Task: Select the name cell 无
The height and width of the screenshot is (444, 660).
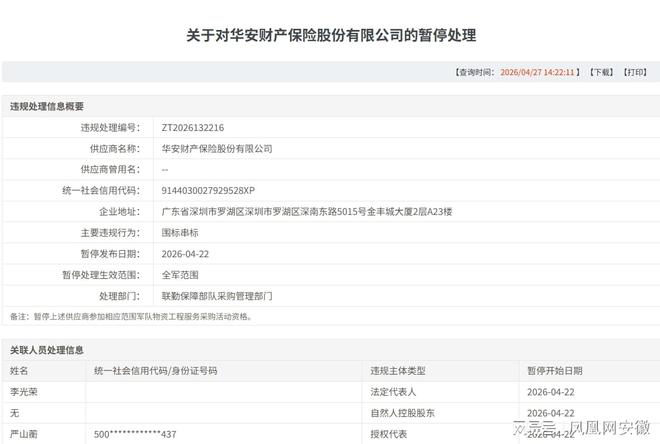Action: tap(14, 413)
